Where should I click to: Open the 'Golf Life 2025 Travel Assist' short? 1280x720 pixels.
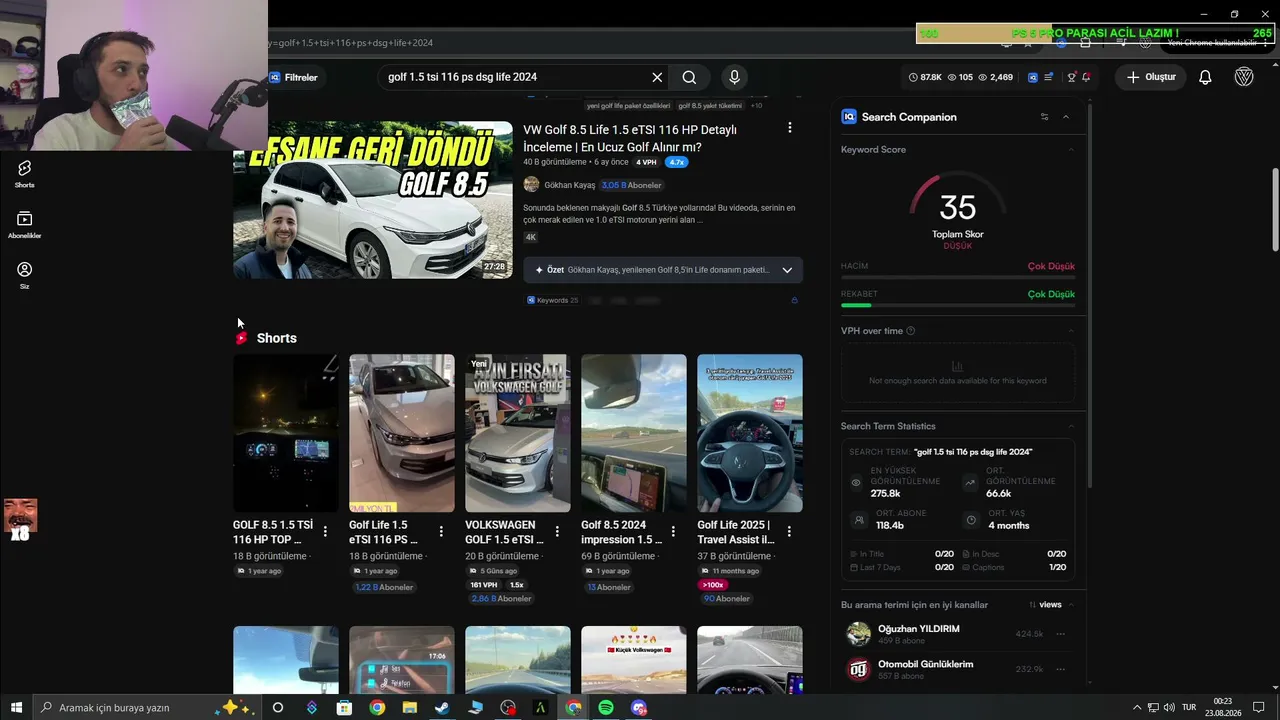[750, 433]
